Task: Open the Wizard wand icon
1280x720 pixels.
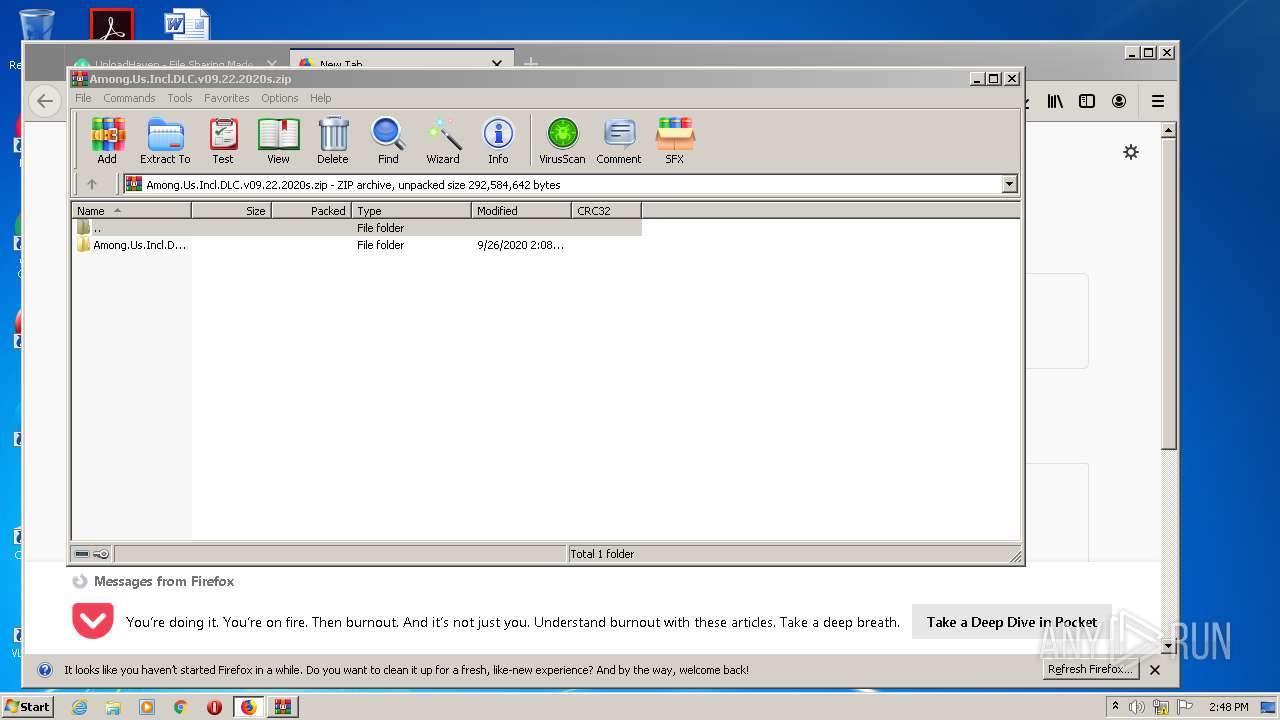Action: click(x=443, y=140)
